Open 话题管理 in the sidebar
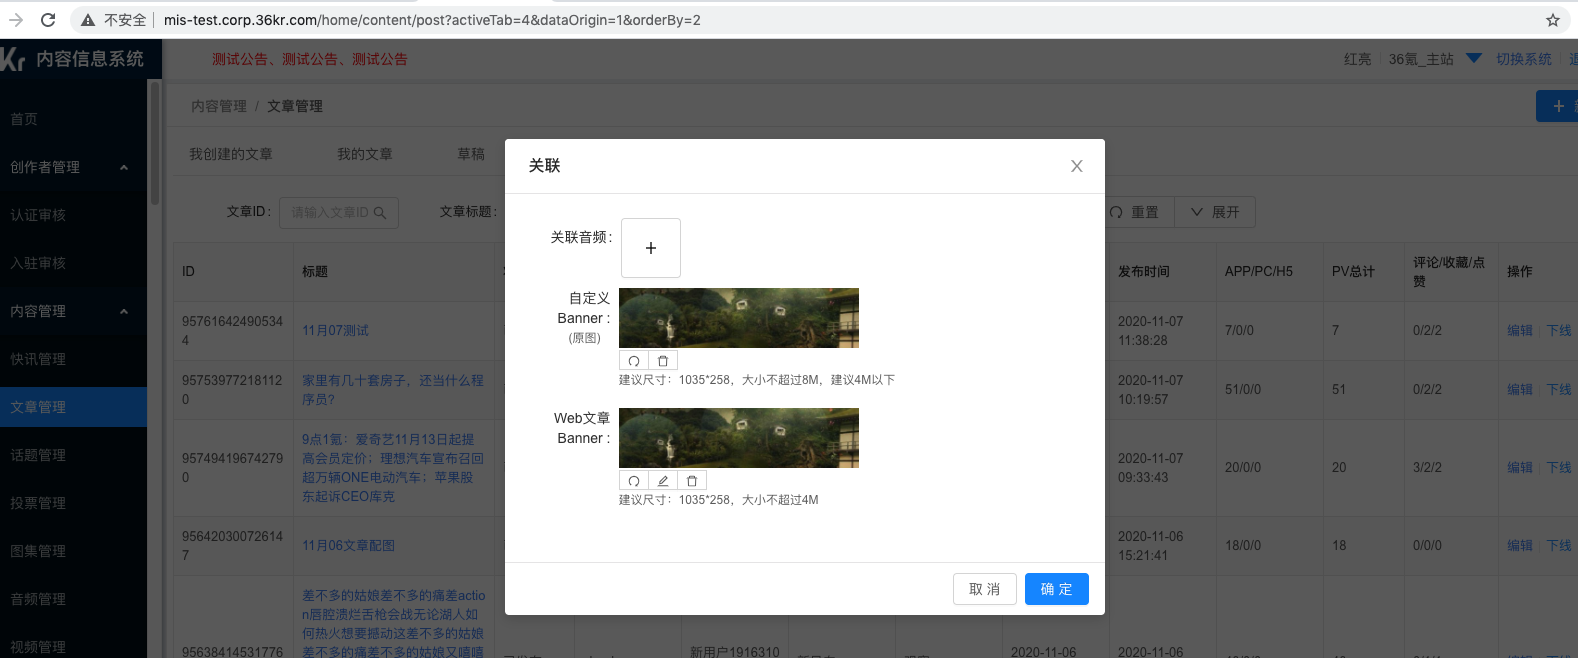1578x658 pixels. [38, 455]
